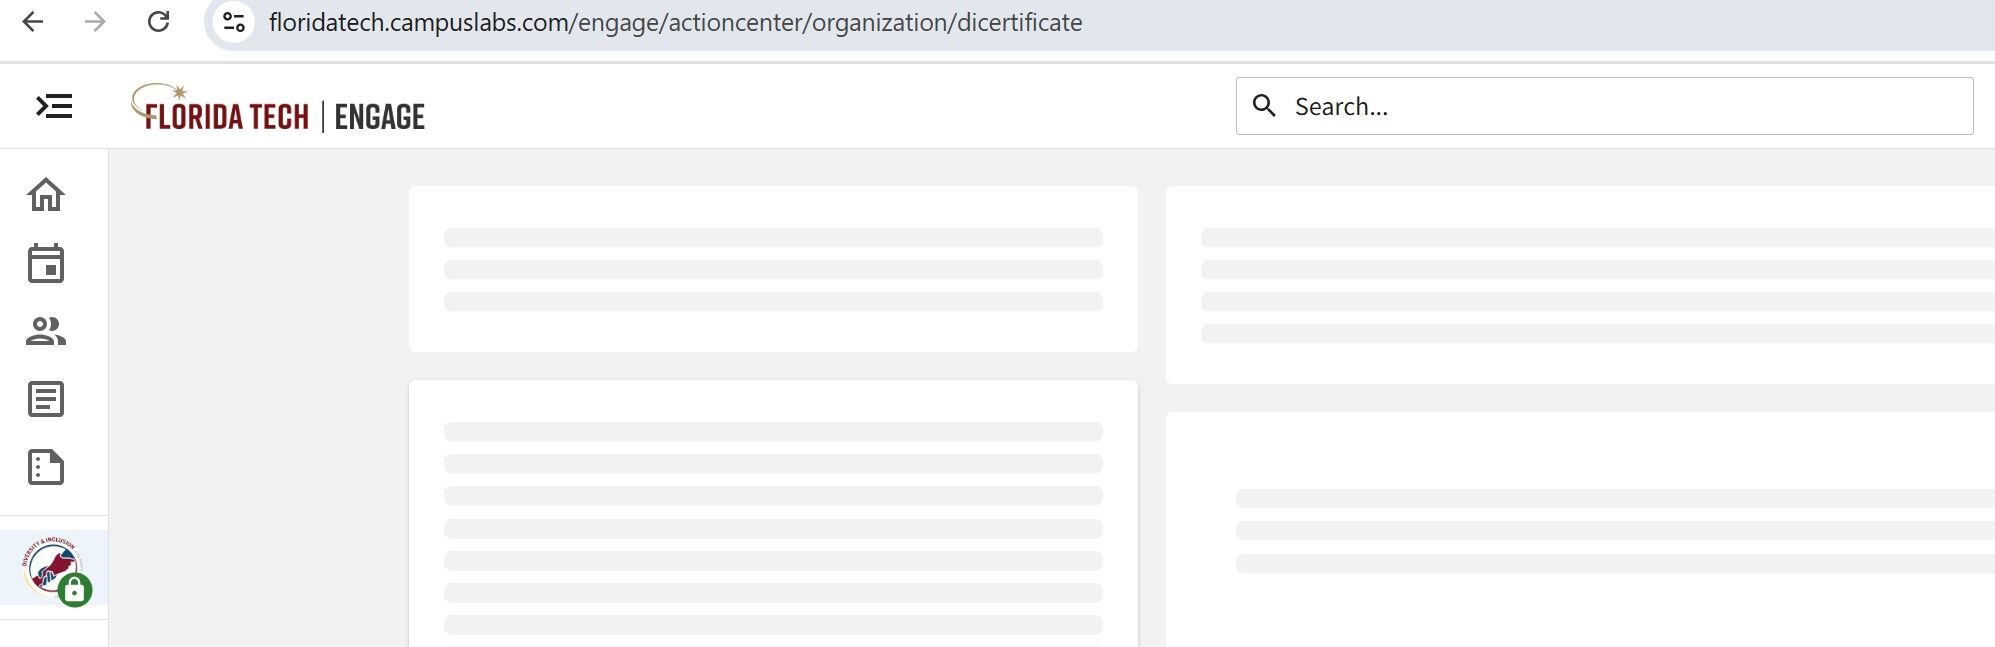This screenshot has height=647, width=1995.
Task: Click the magnifying glass search icon
Action: [1264, 106]
